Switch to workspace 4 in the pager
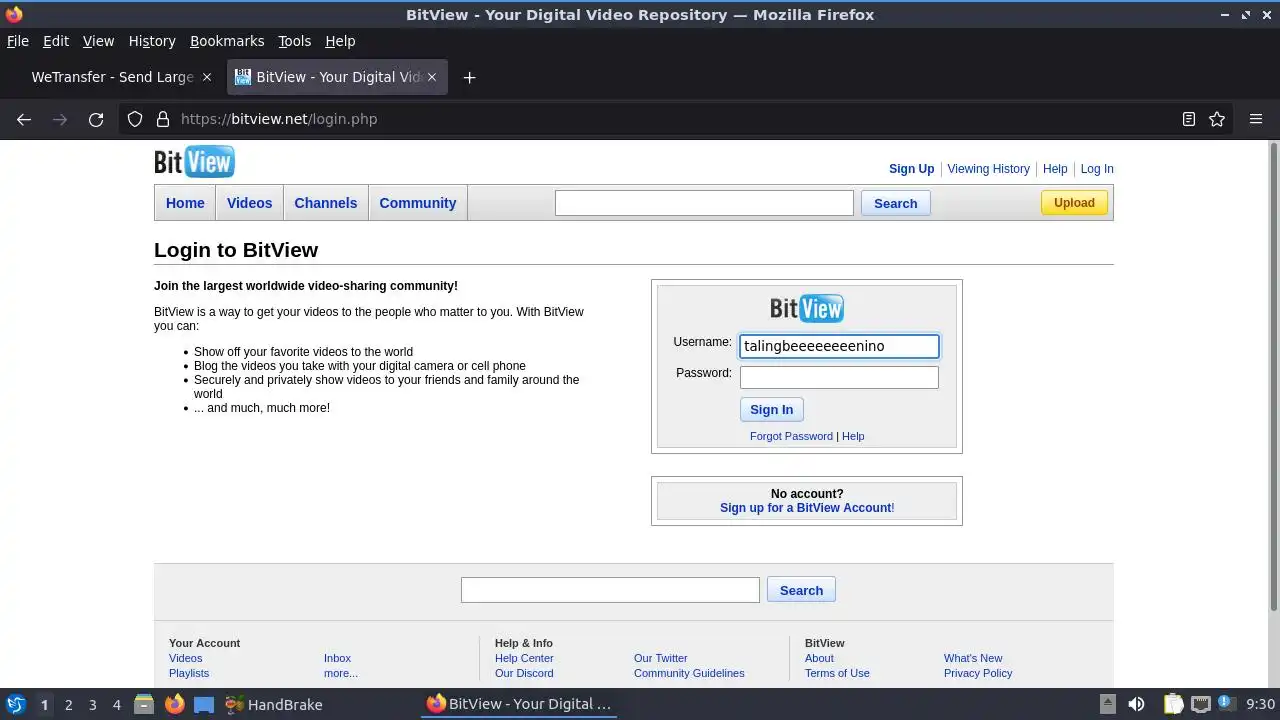Image resolution: width=1280 pixels, height=720 pixels. [116, 705]
